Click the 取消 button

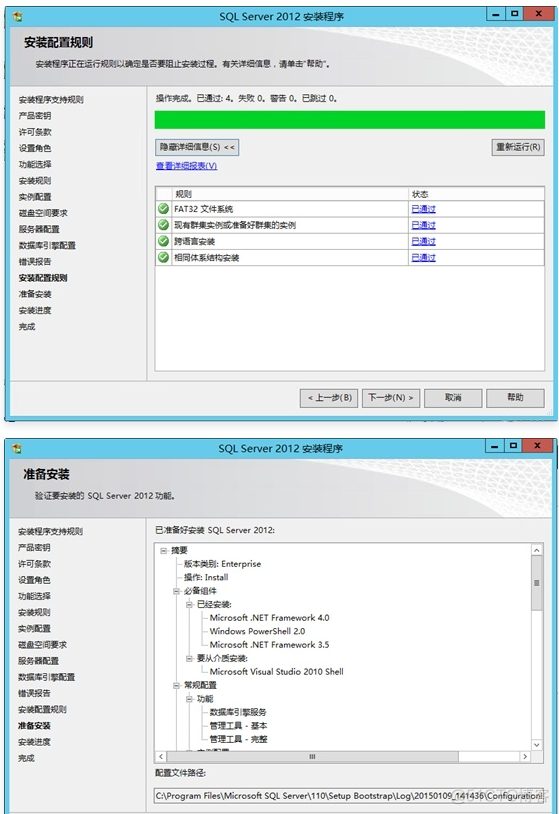(453, 398)
